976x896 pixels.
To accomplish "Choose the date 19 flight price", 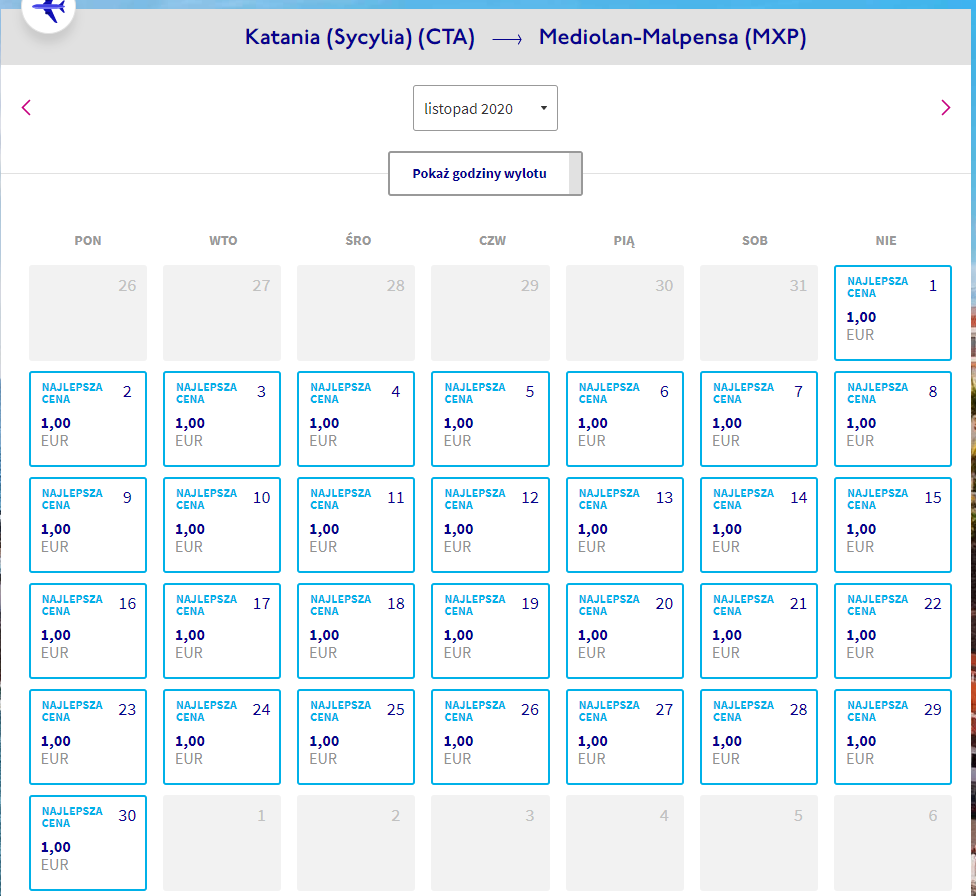I will point(490,631).
